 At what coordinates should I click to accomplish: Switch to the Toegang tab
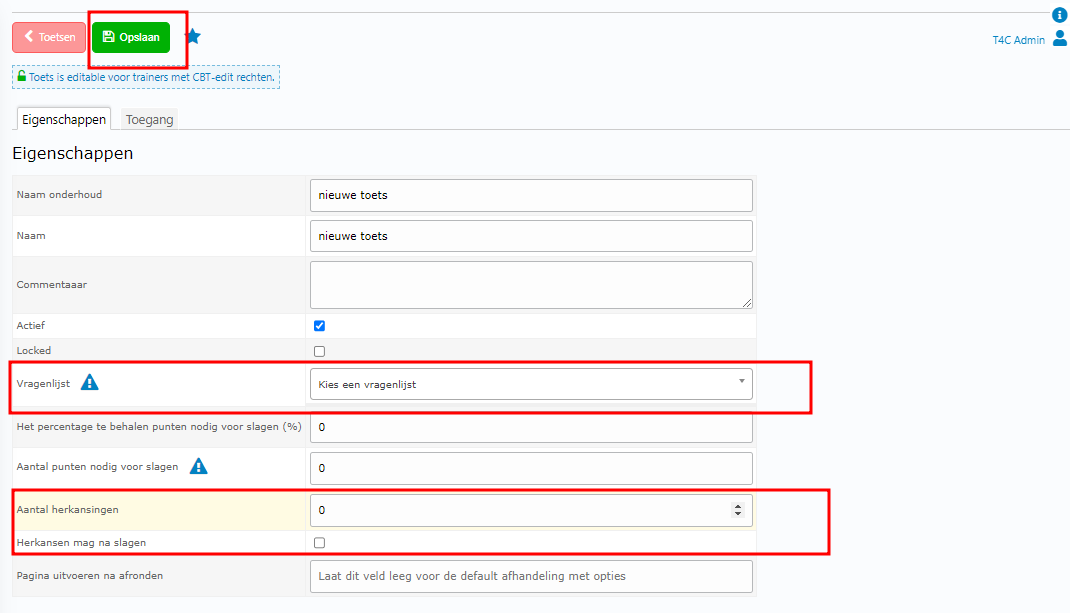click(149, 120)
